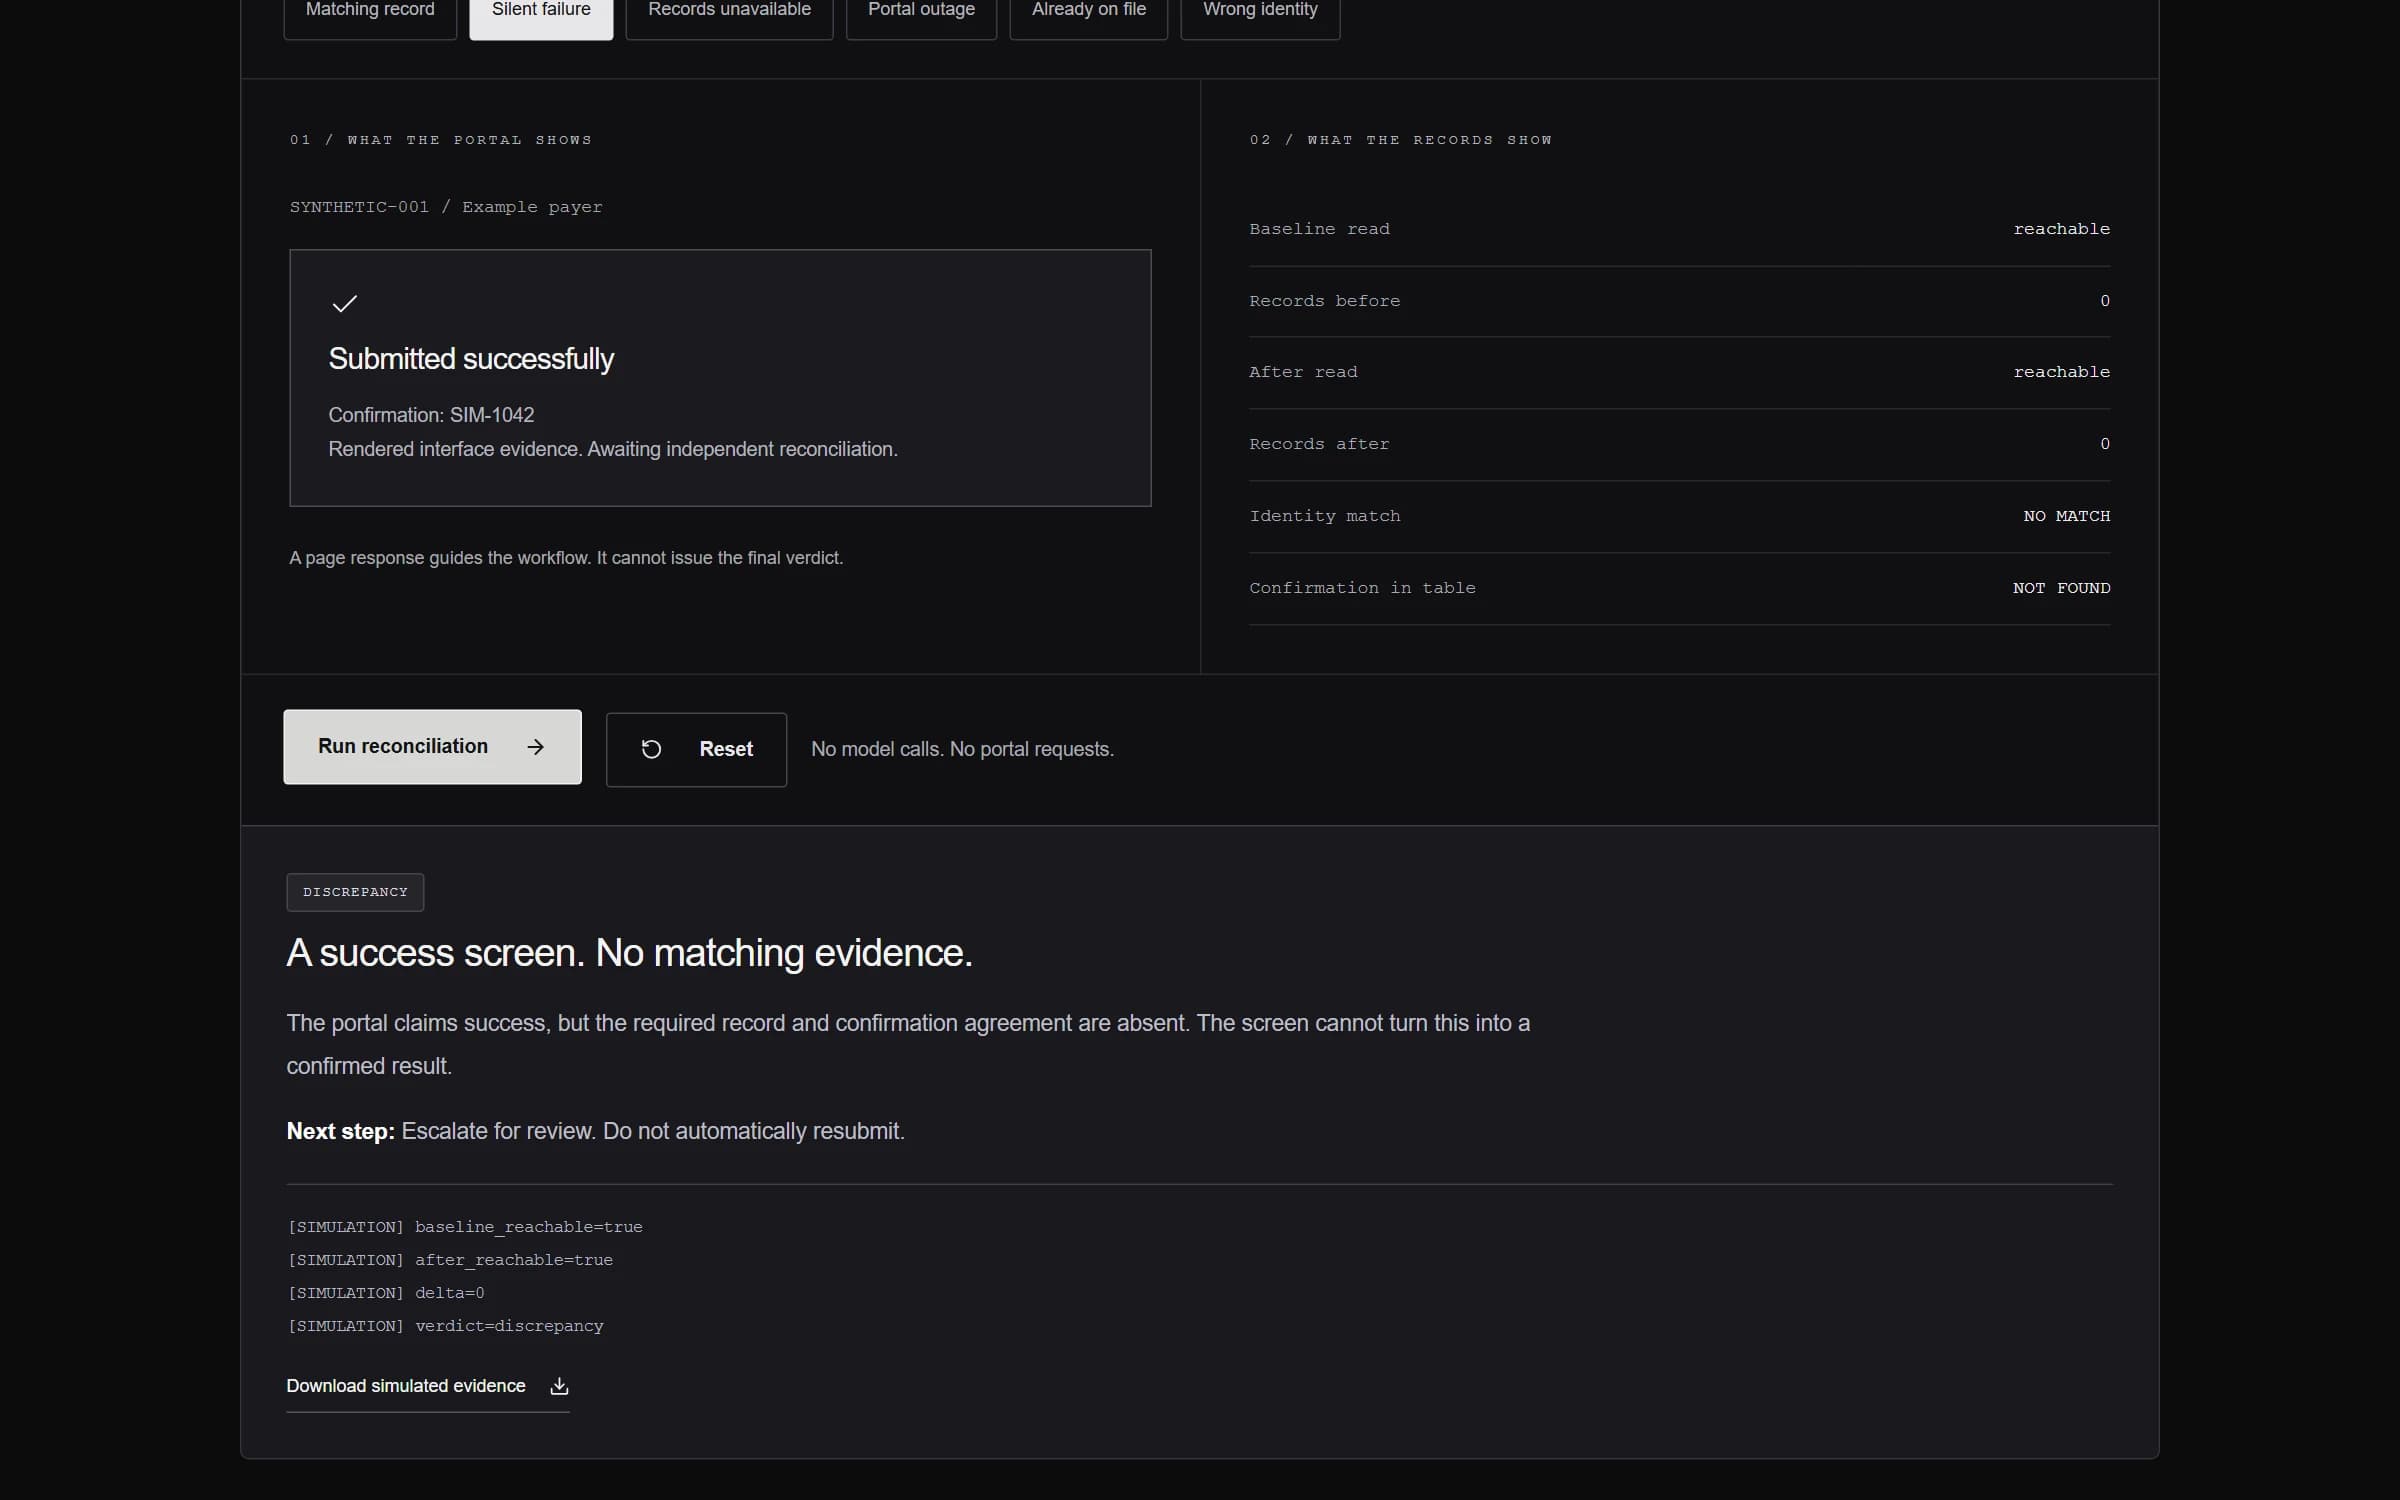2400x1500 pixels.
Task: Click the download icon beside simulated evidence
Action: point(559,1386)
